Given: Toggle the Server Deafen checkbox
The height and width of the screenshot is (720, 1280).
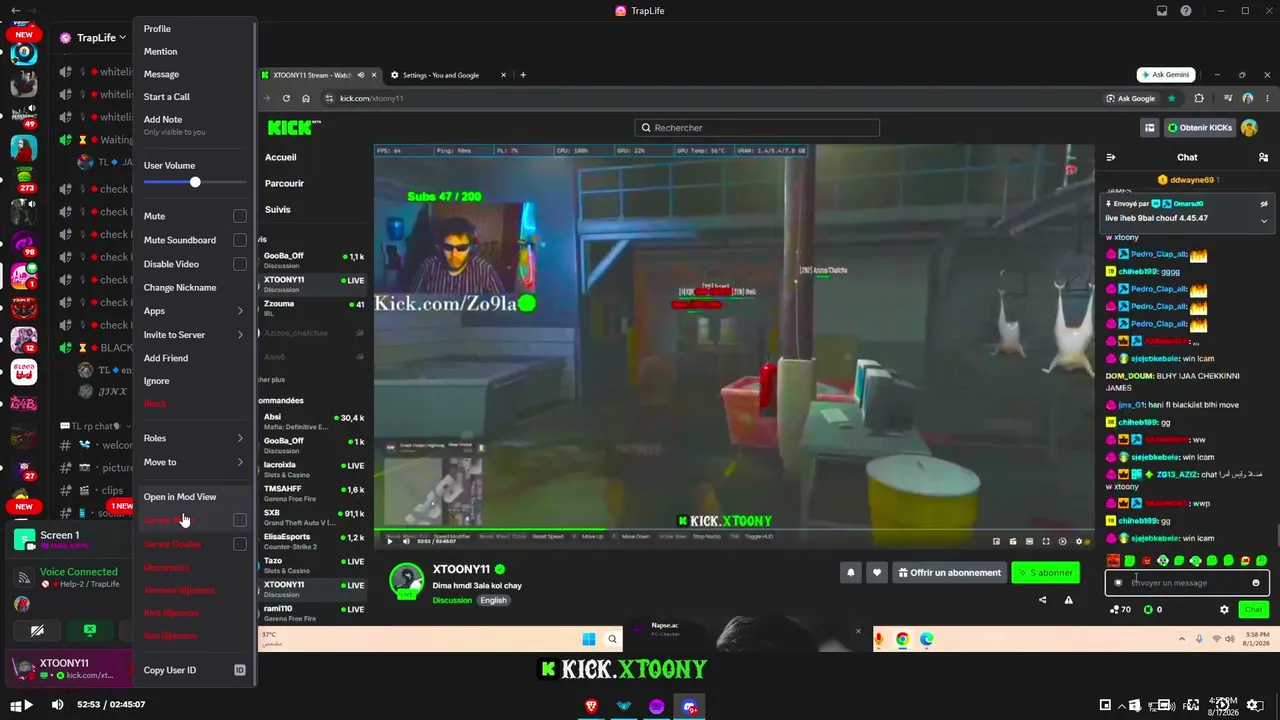Looking at the screenshot, I should (240, 544).
